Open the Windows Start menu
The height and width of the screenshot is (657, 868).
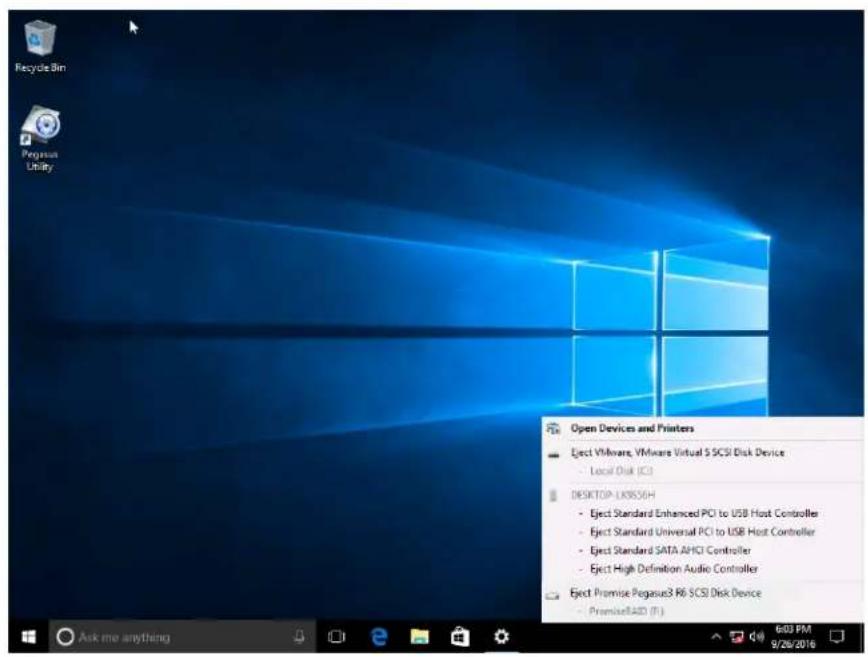click(x=29, y=637)
